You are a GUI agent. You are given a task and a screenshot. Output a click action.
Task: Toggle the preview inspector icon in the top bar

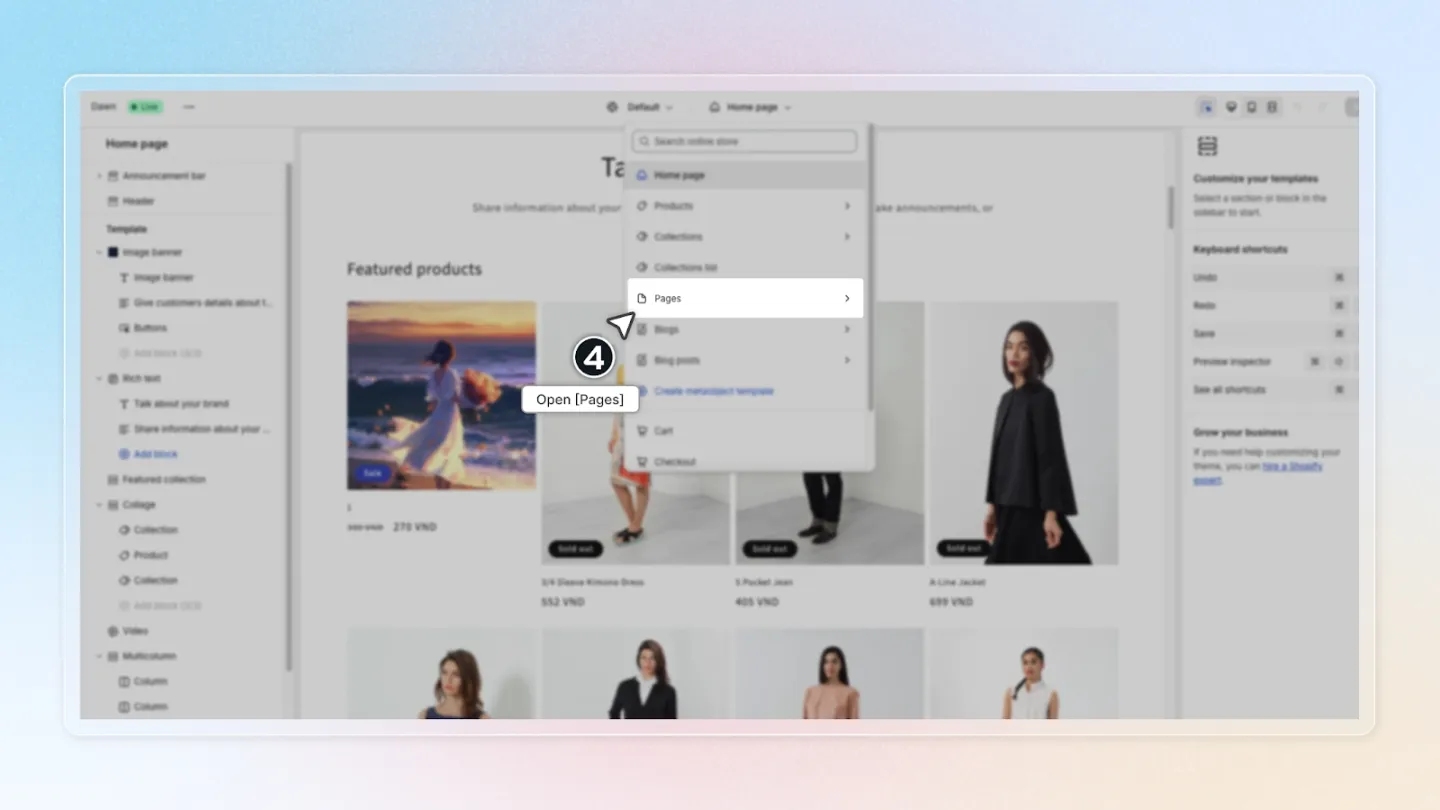click(x=1207, y=107)
